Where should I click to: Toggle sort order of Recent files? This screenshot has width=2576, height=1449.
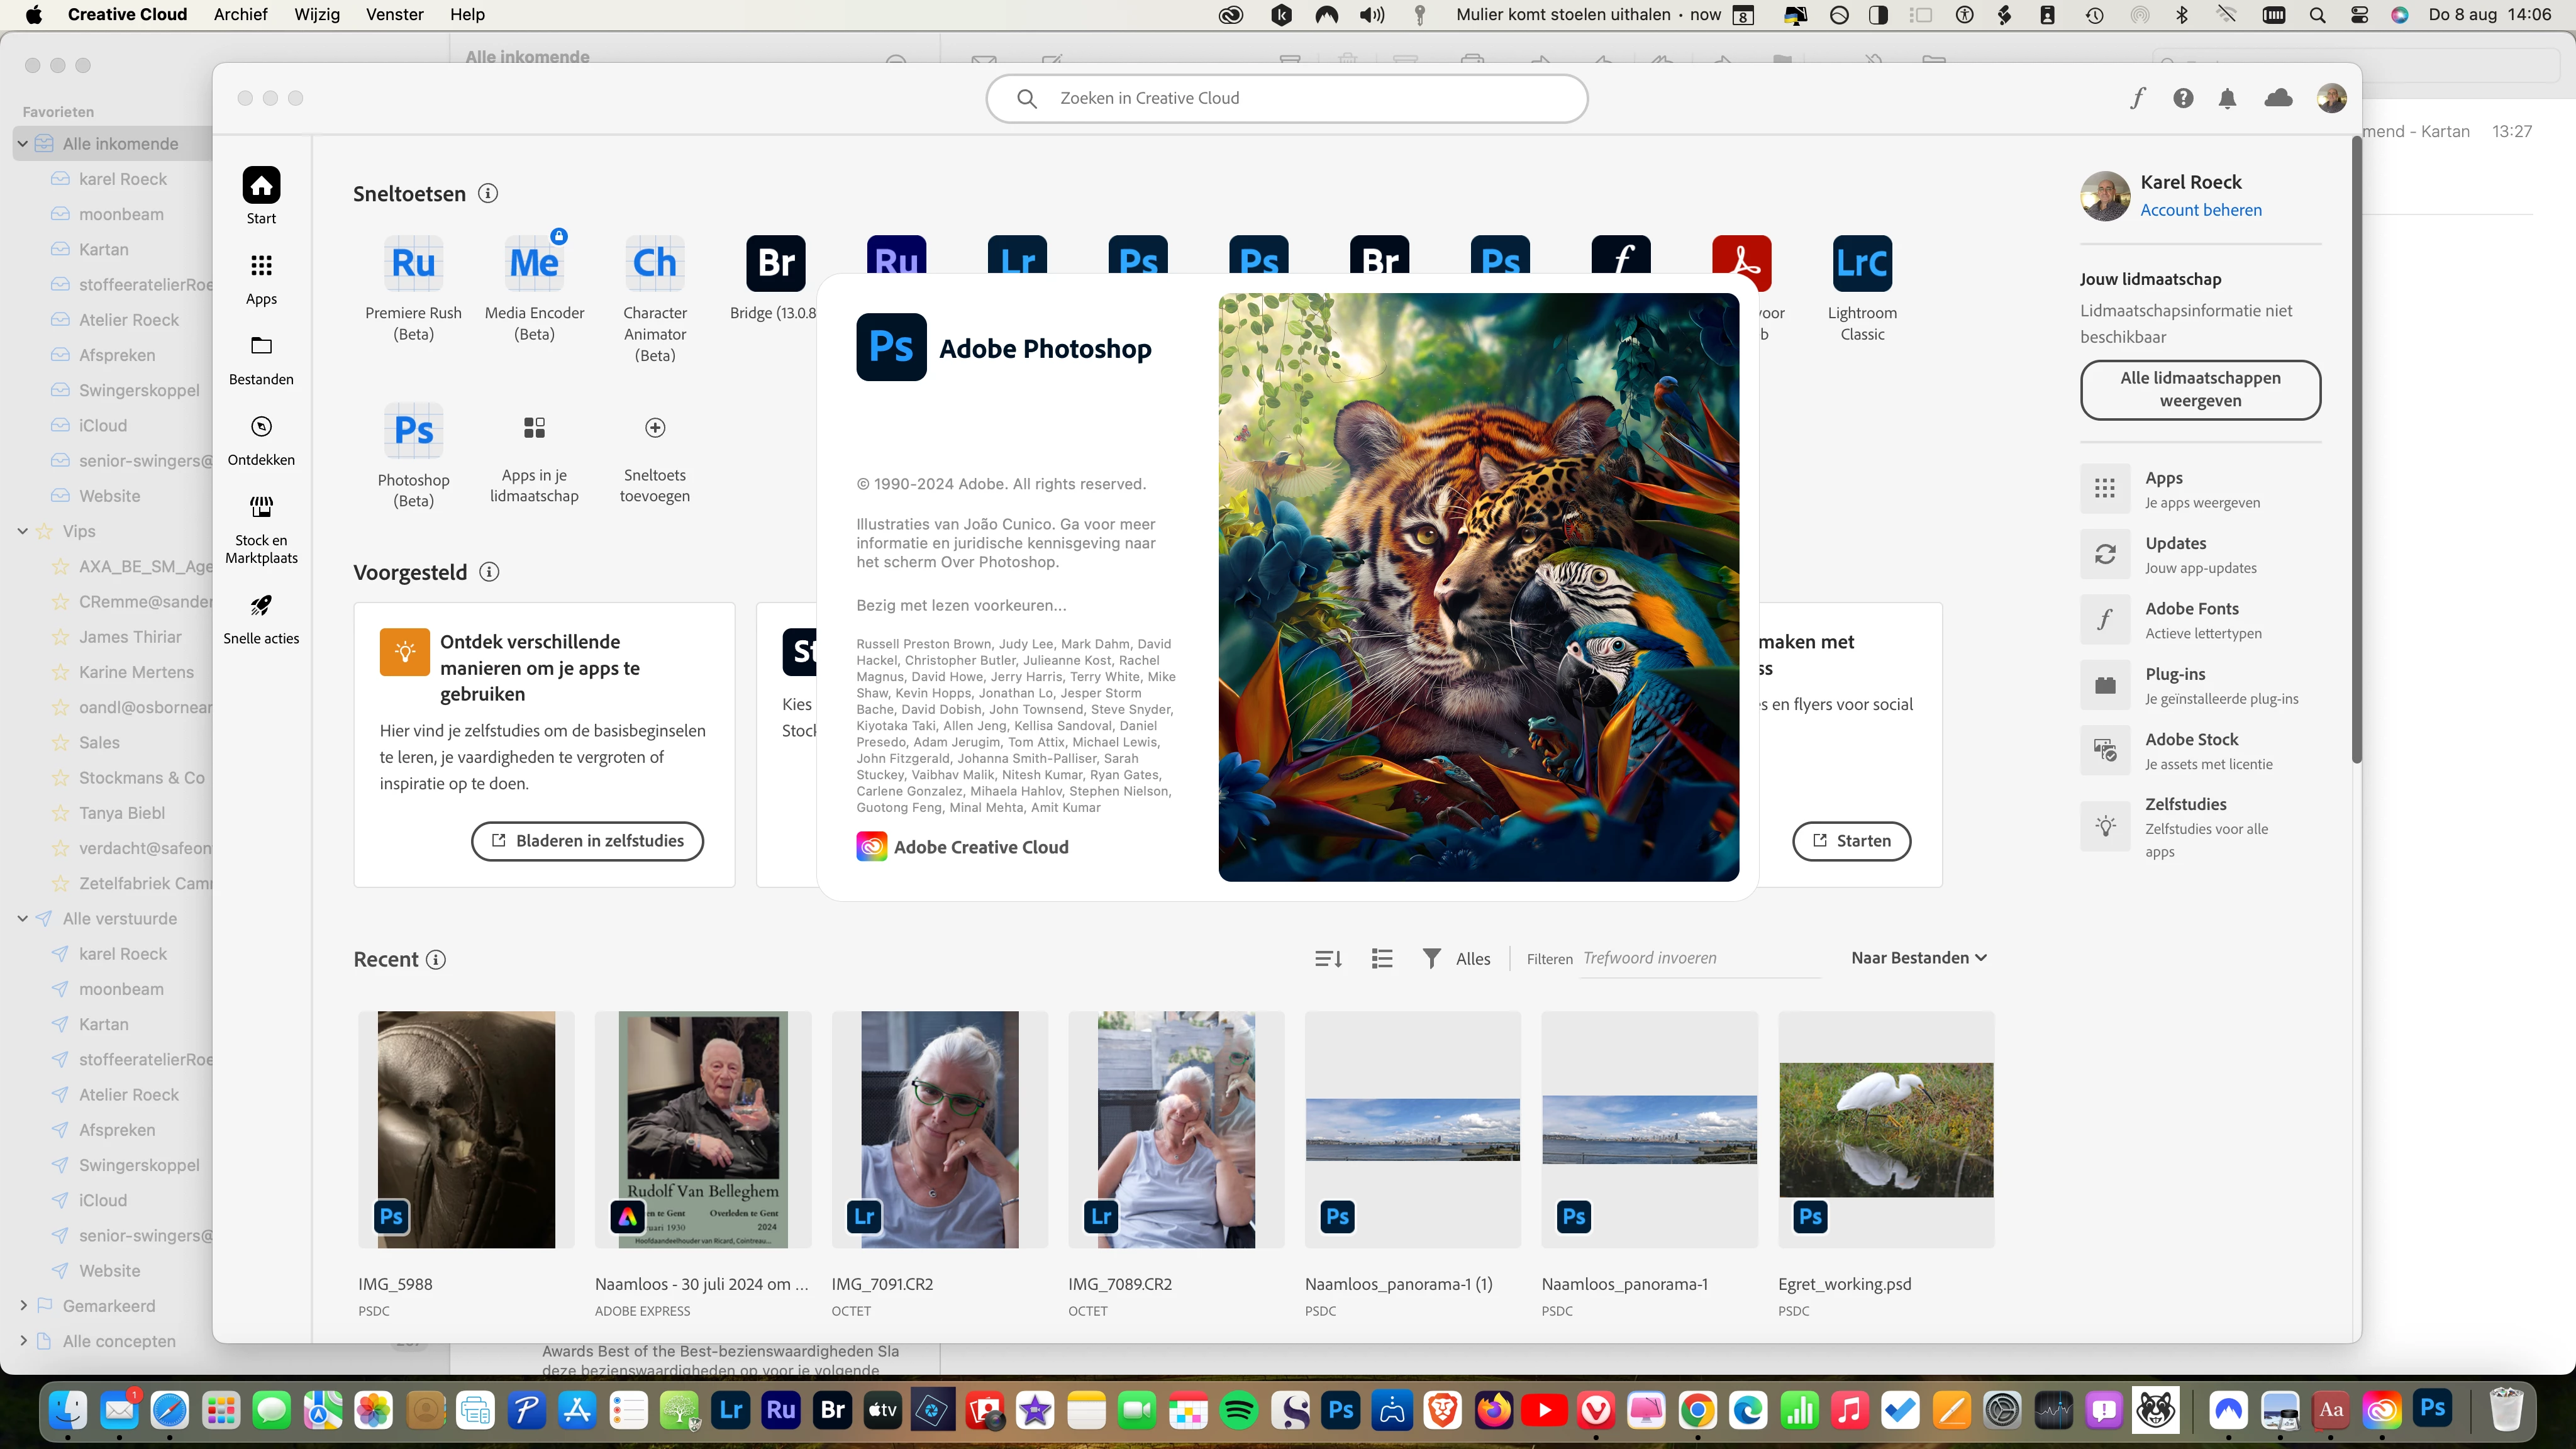(x=1328, y=959)
